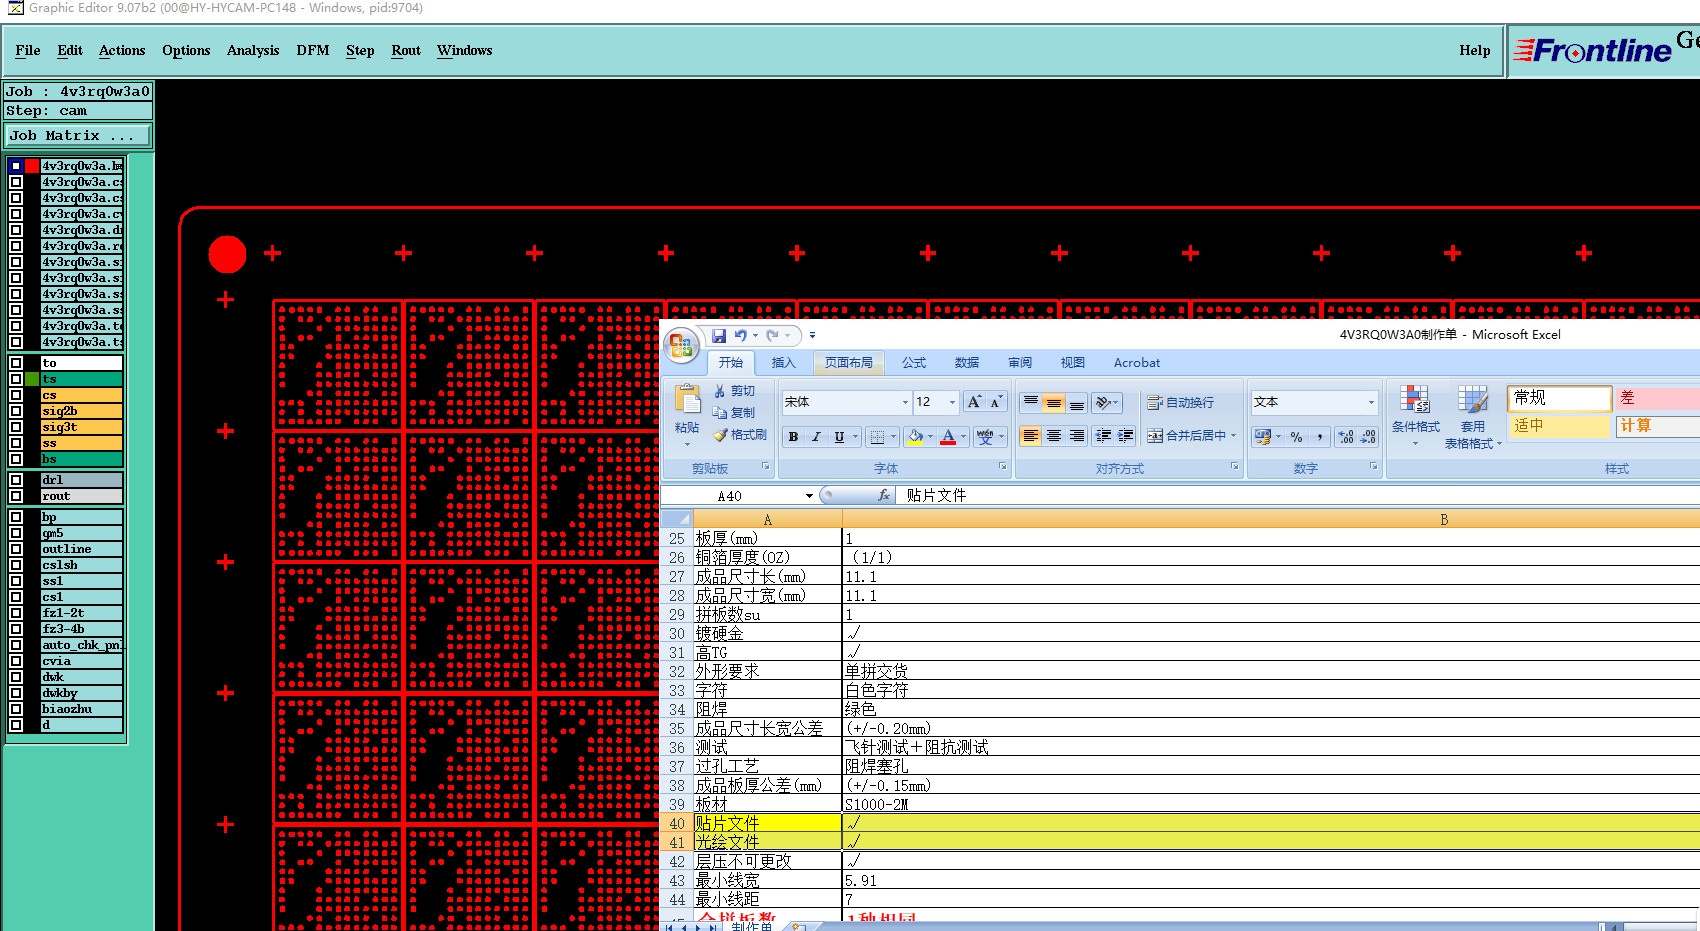Toggle checkbox for layer 'biaozhu'
The height and width of the screenshot is (931, 1700).
click(x=16, y=709)
